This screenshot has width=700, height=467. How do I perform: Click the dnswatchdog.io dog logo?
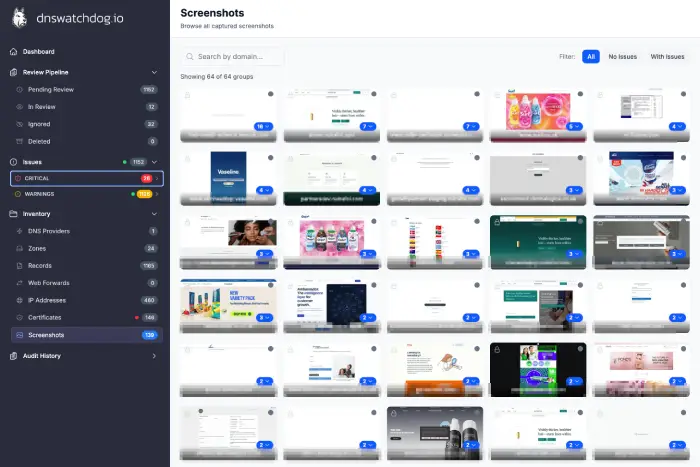tap(19, 18)
